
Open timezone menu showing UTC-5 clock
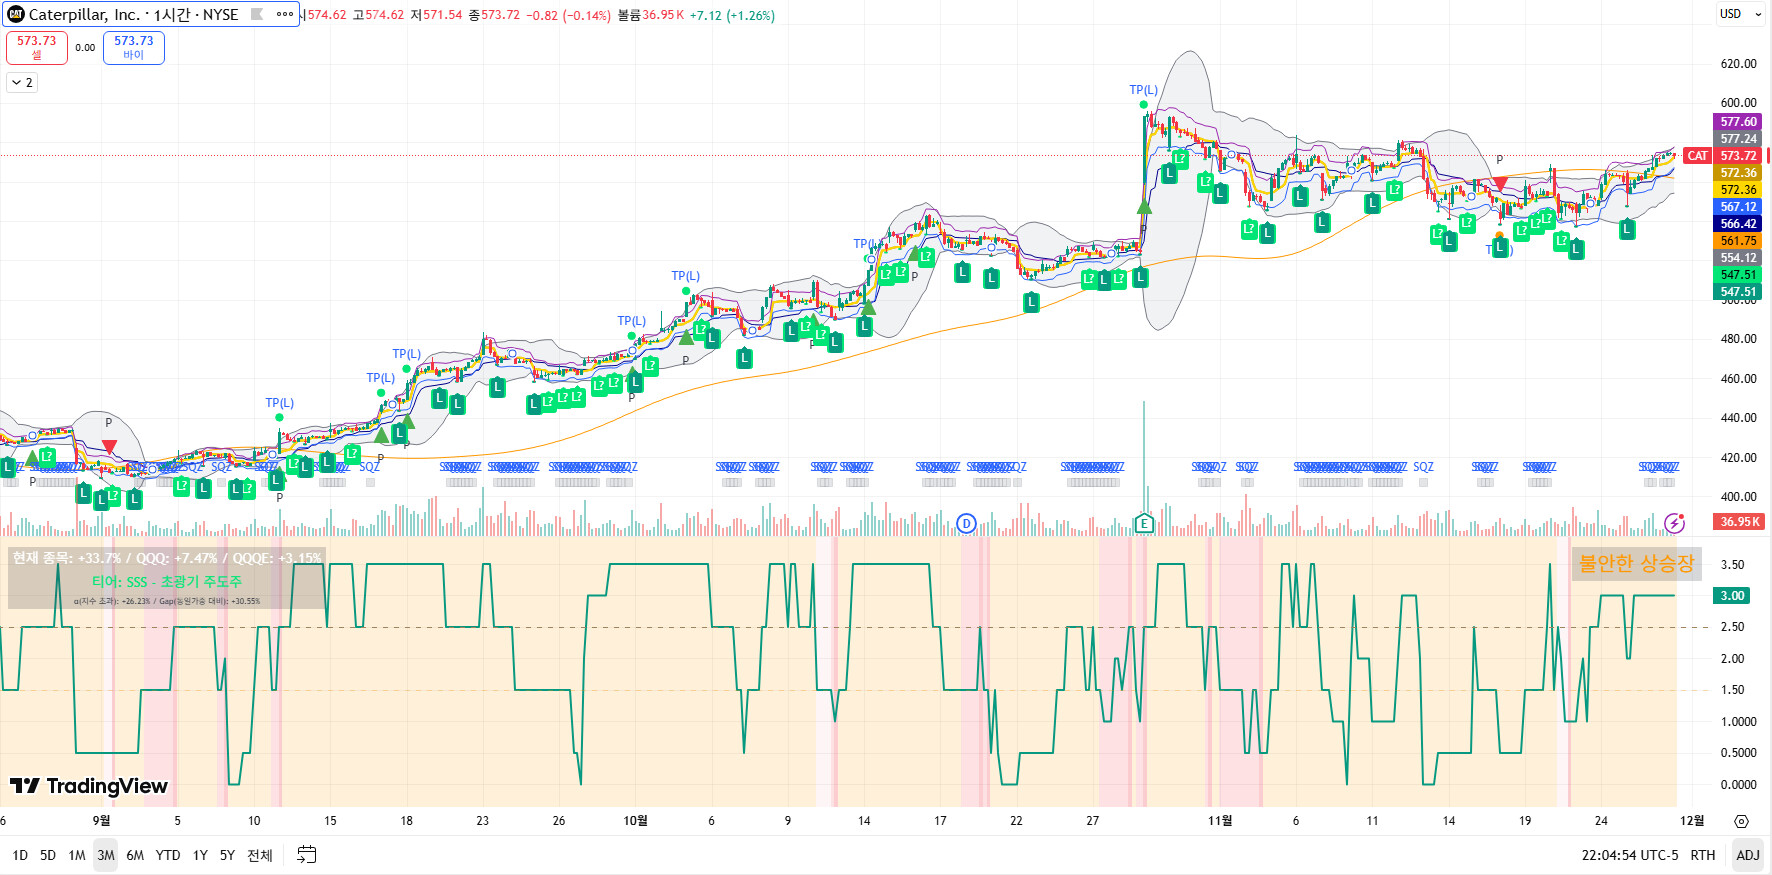[x=1629, y=855]
